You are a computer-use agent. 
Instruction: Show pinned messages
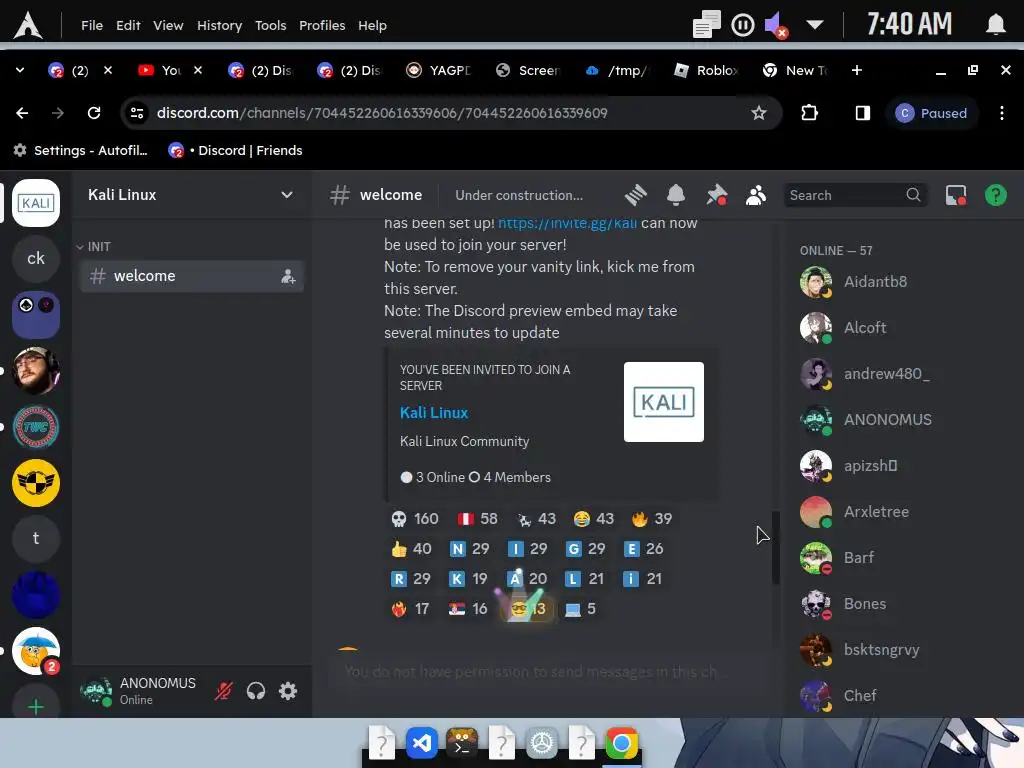click(716, 195)
